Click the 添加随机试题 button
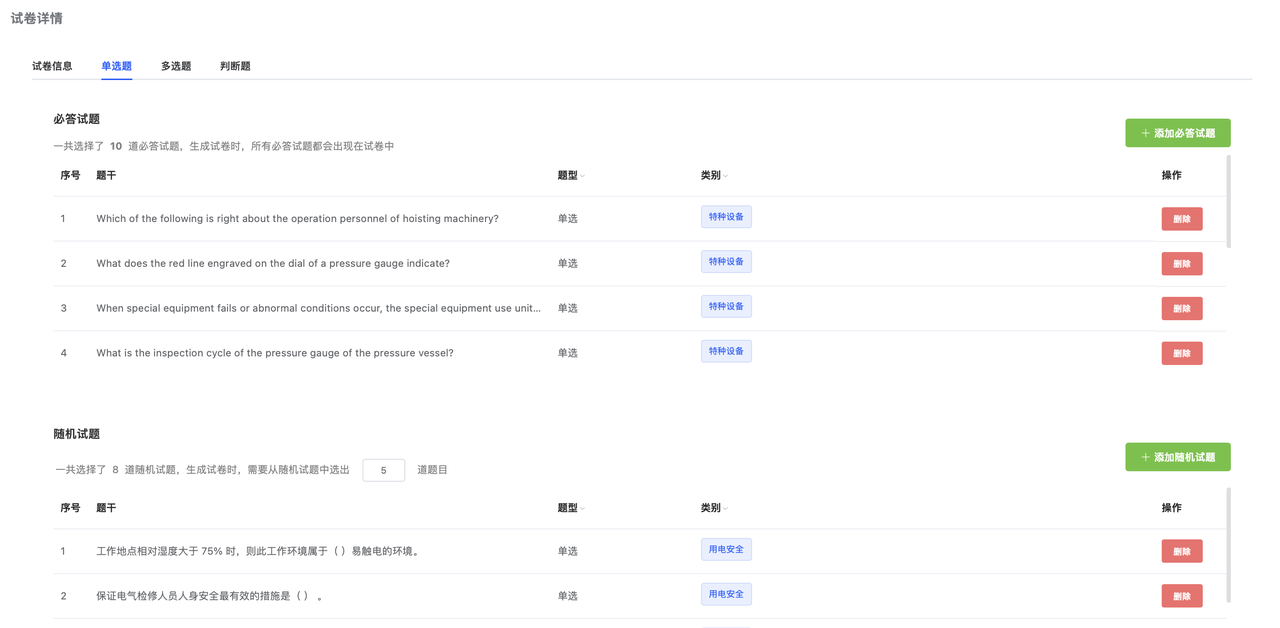The width and height of the screenshot is (1280, 628). 1177,457
